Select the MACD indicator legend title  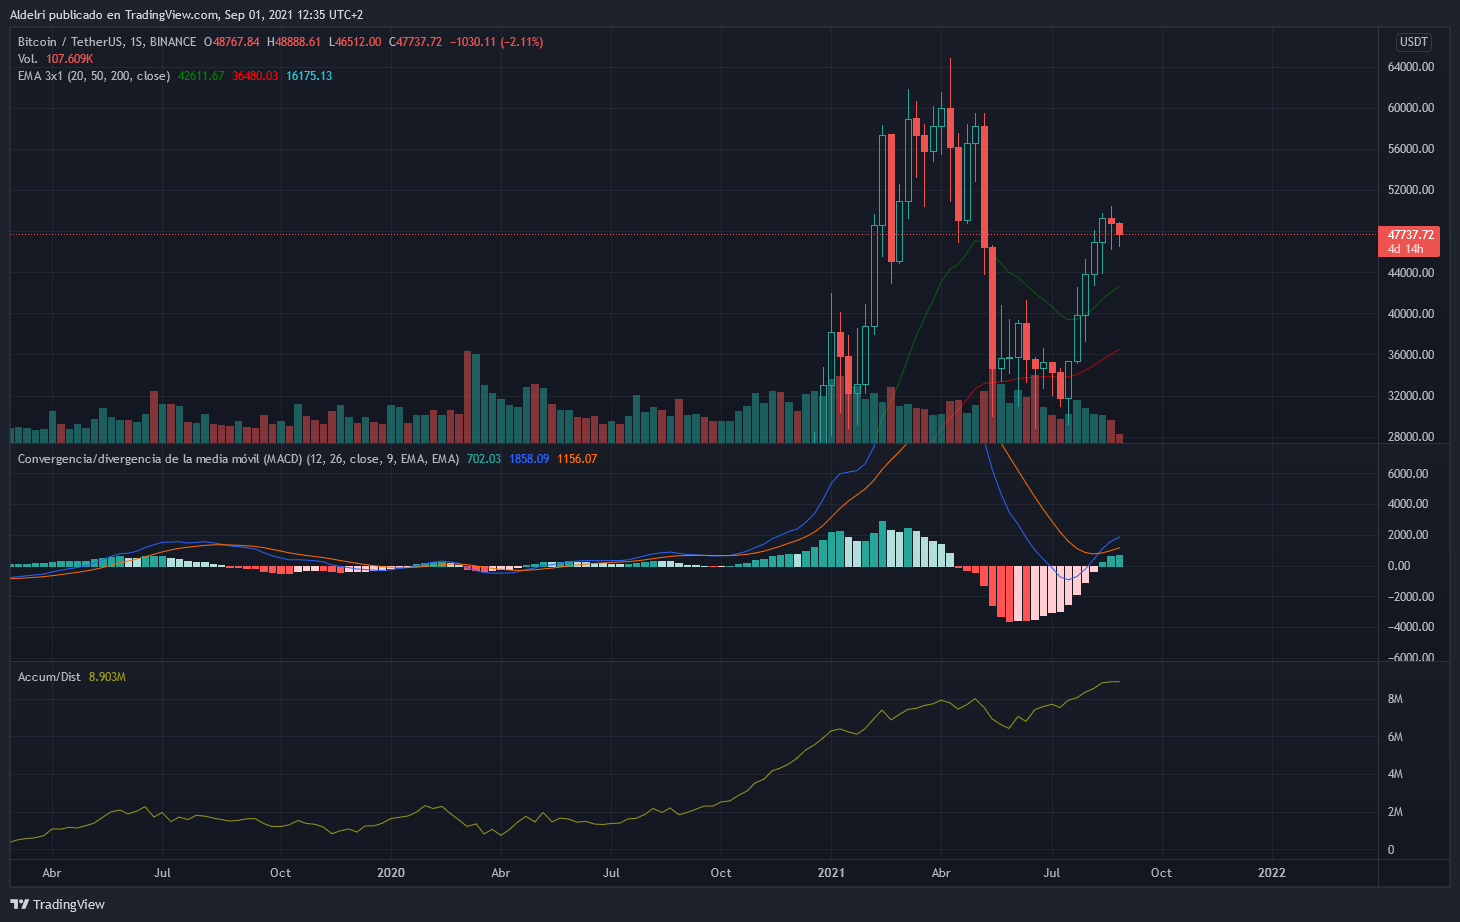tap(238, 459)
